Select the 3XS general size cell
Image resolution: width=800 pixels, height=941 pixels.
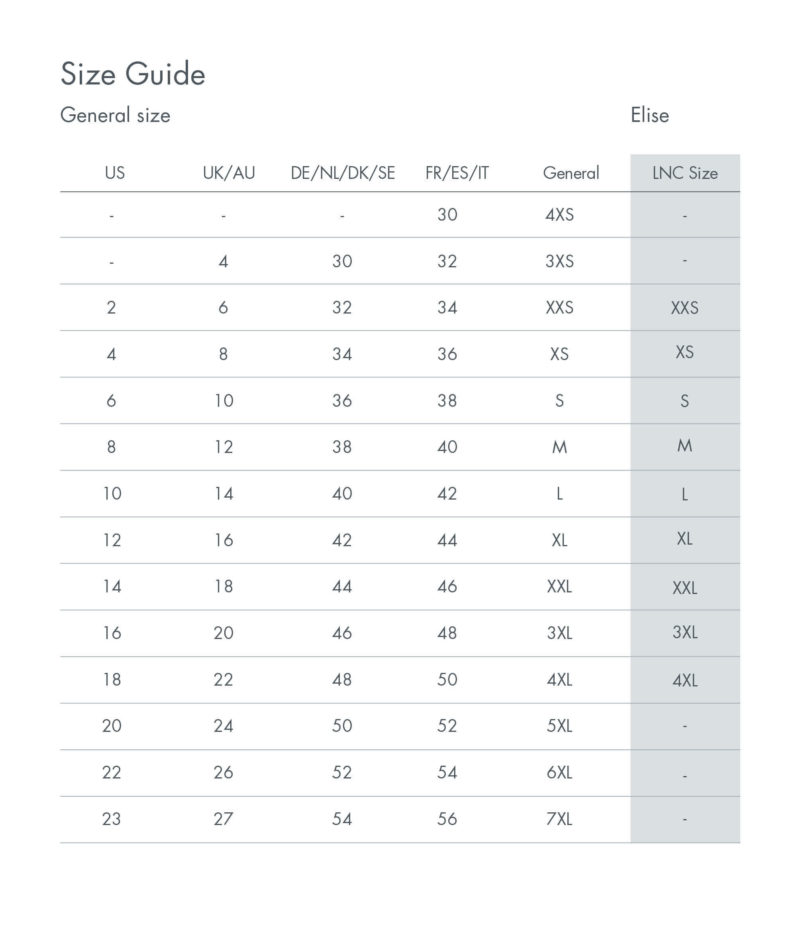coord(560,261)
